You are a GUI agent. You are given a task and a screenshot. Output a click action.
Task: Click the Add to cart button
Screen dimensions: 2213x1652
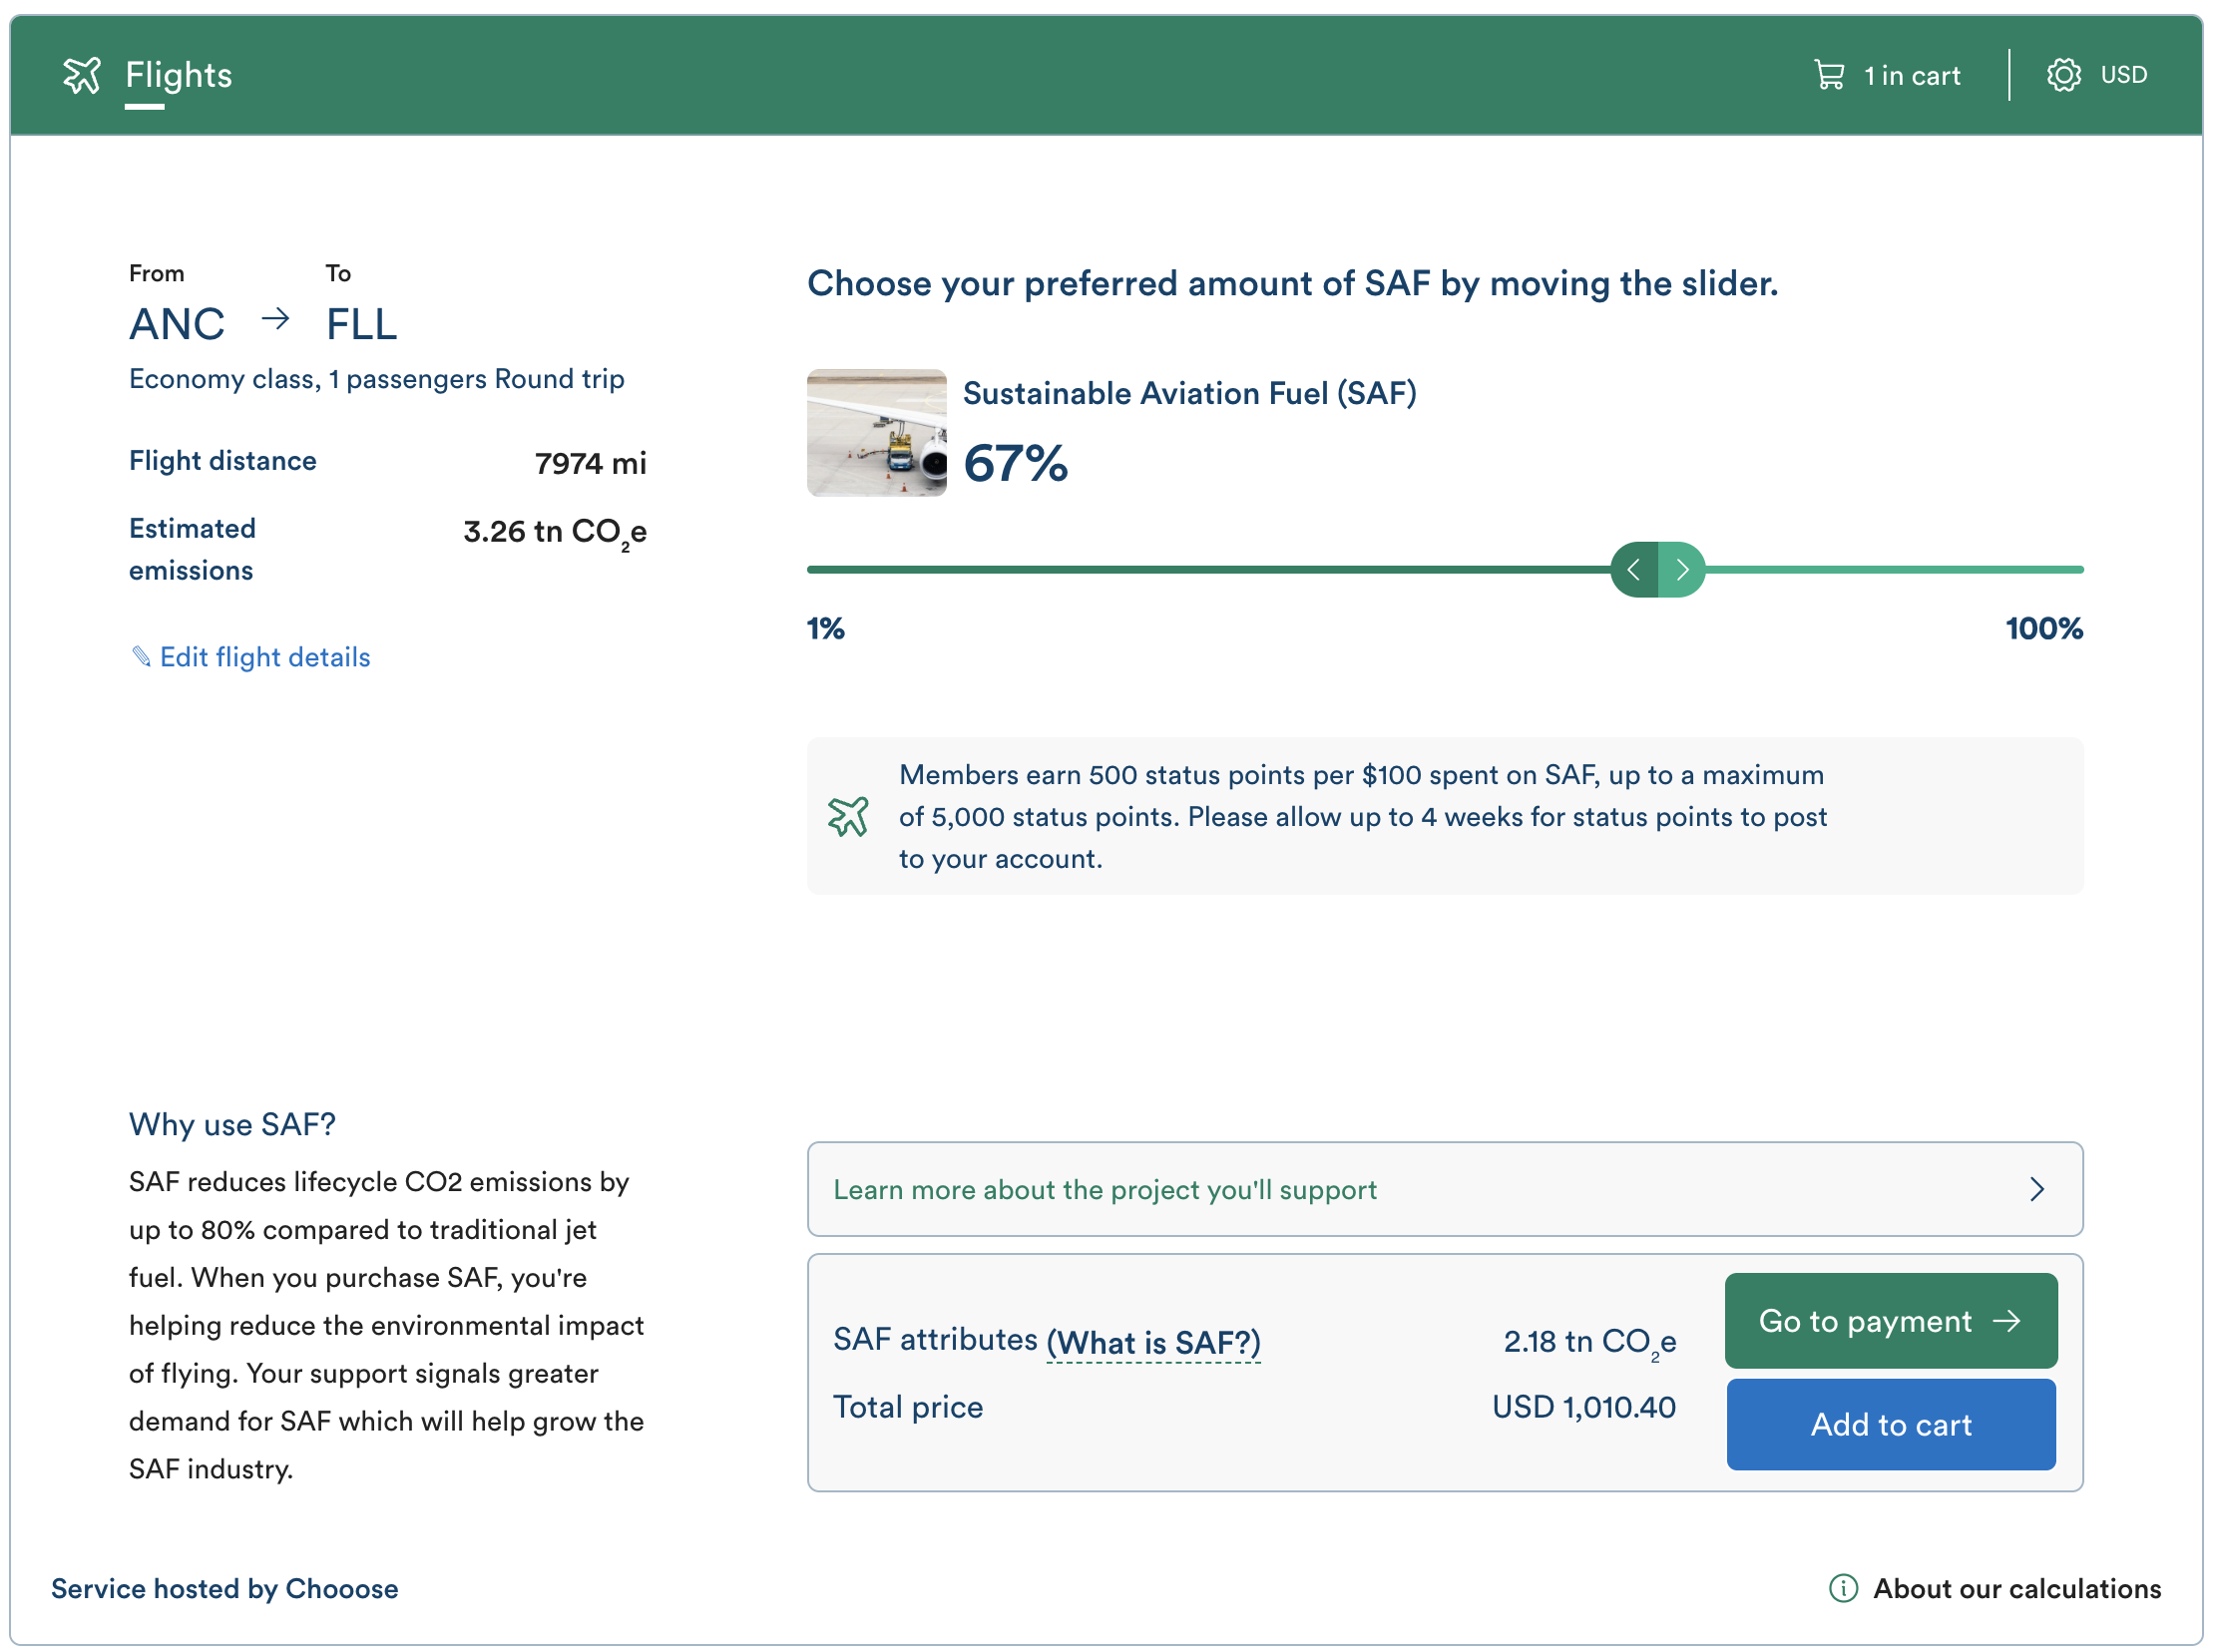click(x=1890, y=1424)
